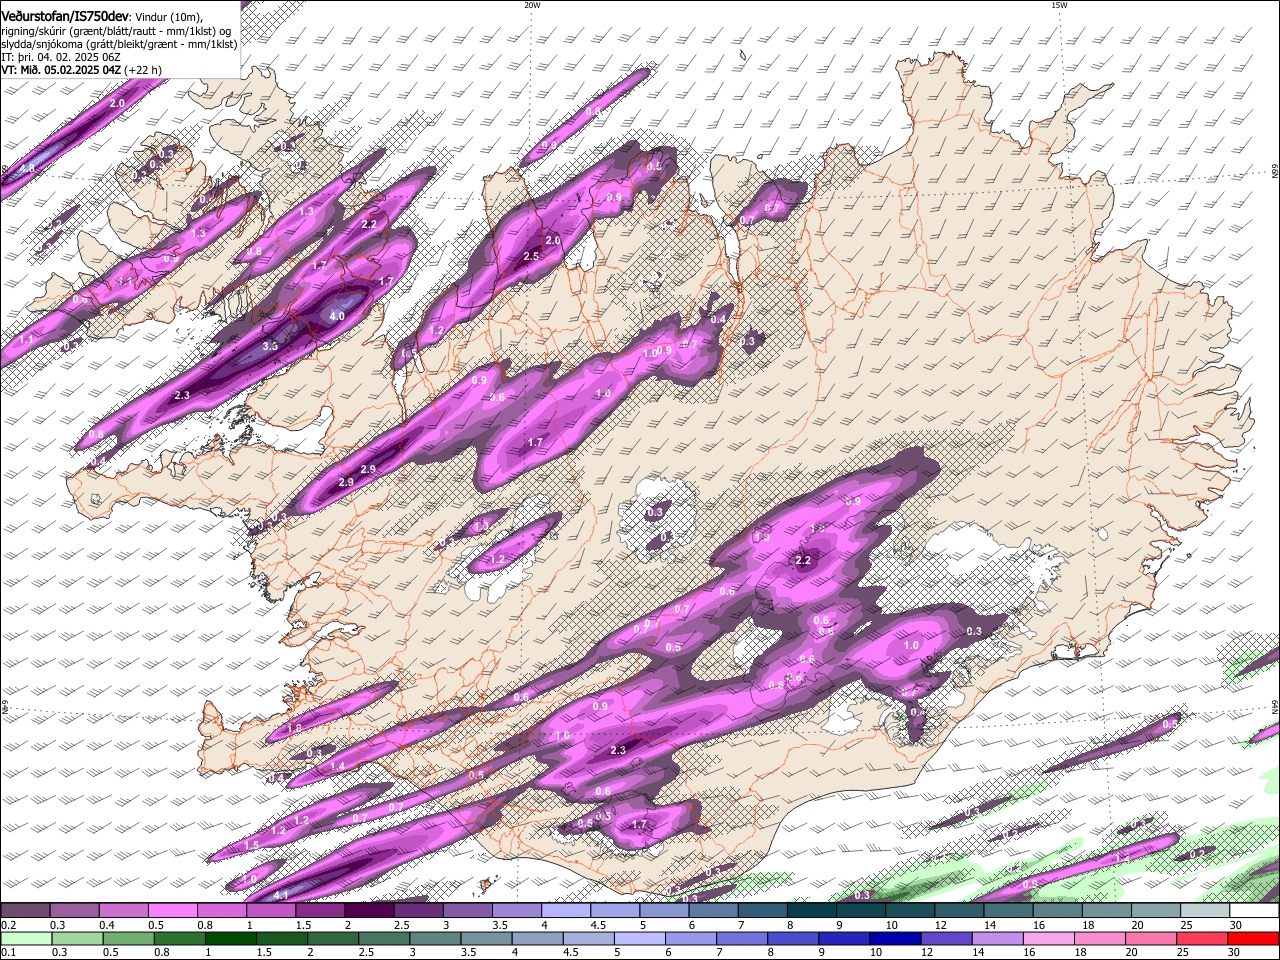Click the 4.0 snowfall value on the map
Image resolution: width=1280 pixels, height=960 pixels.
338,316
